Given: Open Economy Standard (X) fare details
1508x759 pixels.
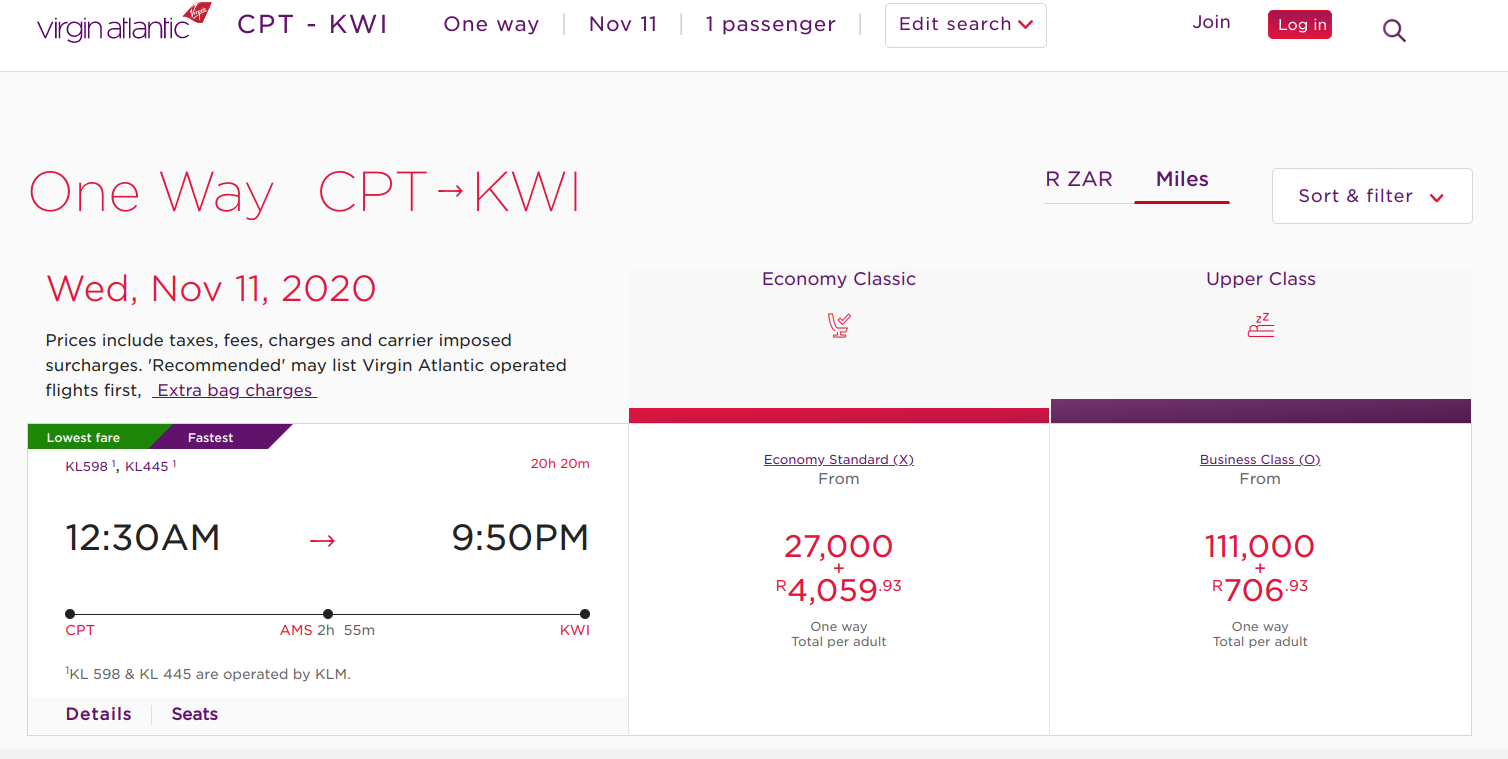Looking at the screenshot, I should 839,460.
